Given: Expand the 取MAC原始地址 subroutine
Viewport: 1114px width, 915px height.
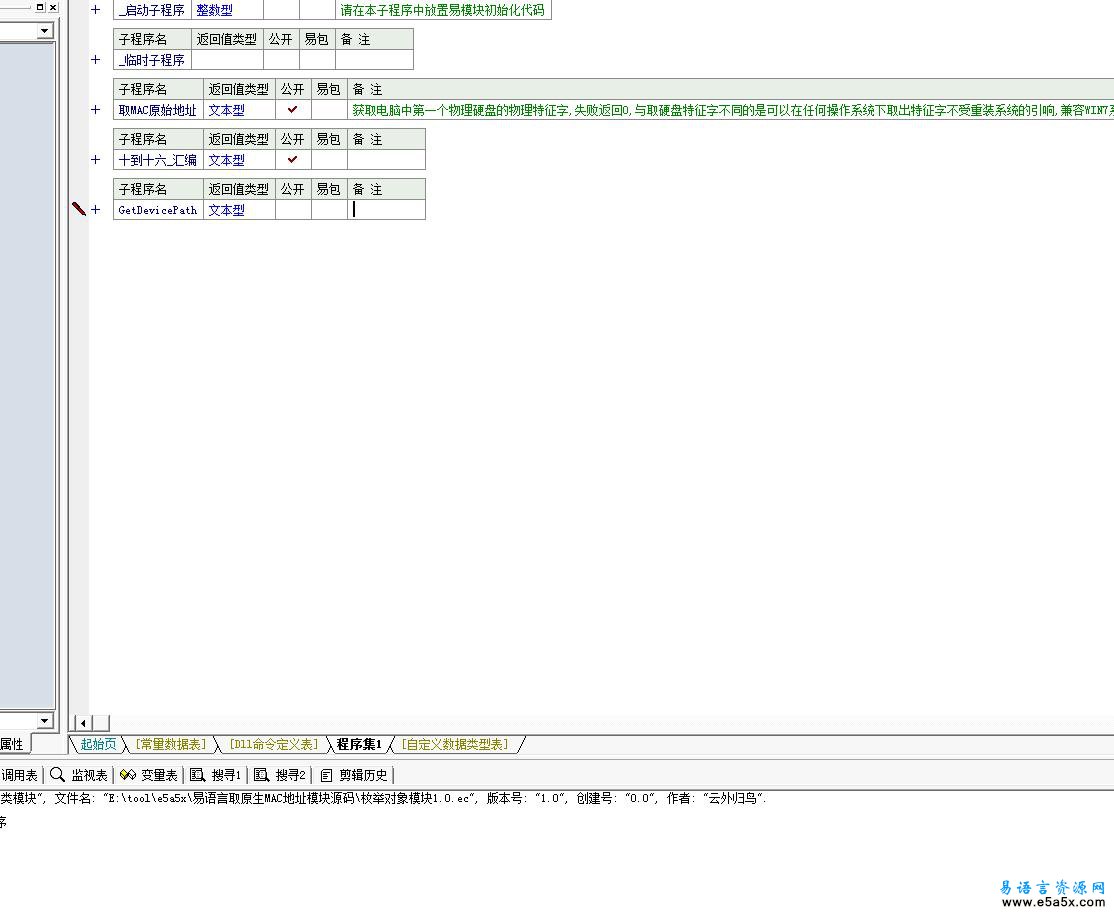Looking at the screenshot, I should click(95, 109).
